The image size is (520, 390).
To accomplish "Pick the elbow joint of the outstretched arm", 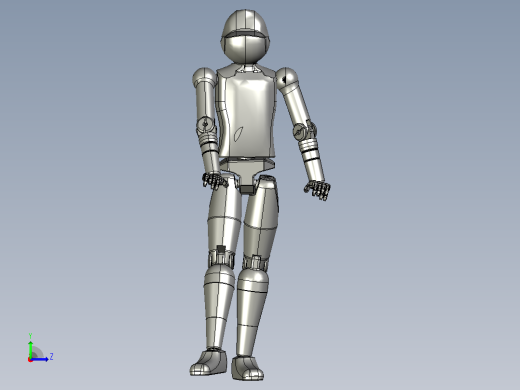I will tap(304, 131).
